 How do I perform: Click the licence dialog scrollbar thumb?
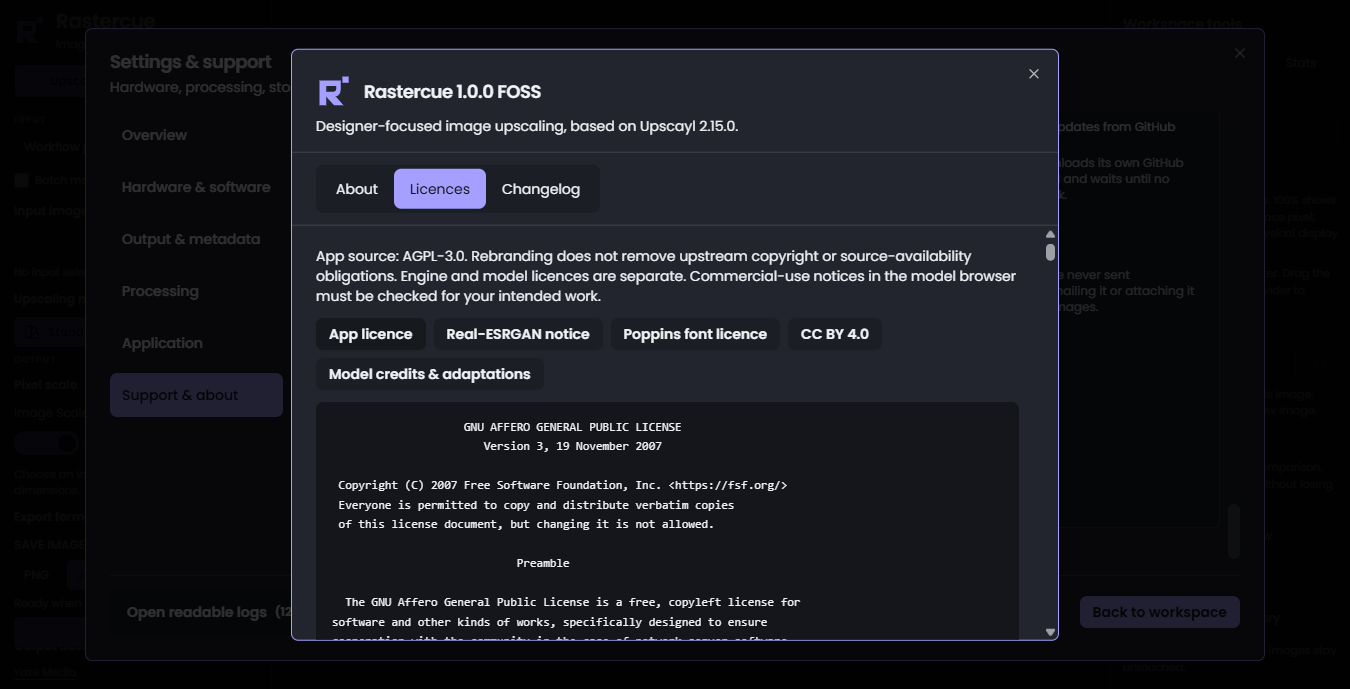pyautogui.click(x=1050, y=252)
